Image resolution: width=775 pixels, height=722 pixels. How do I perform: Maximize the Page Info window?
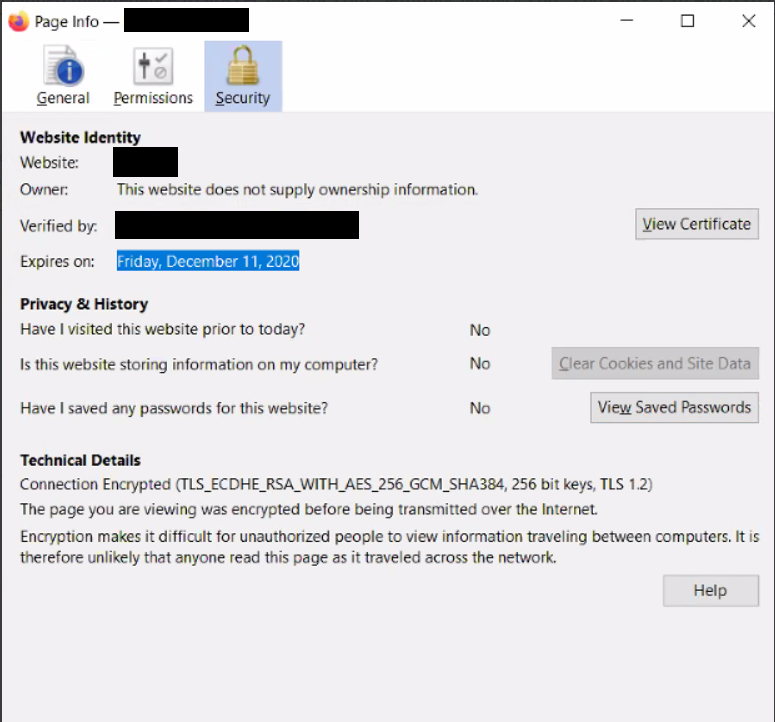click(688, 21)
